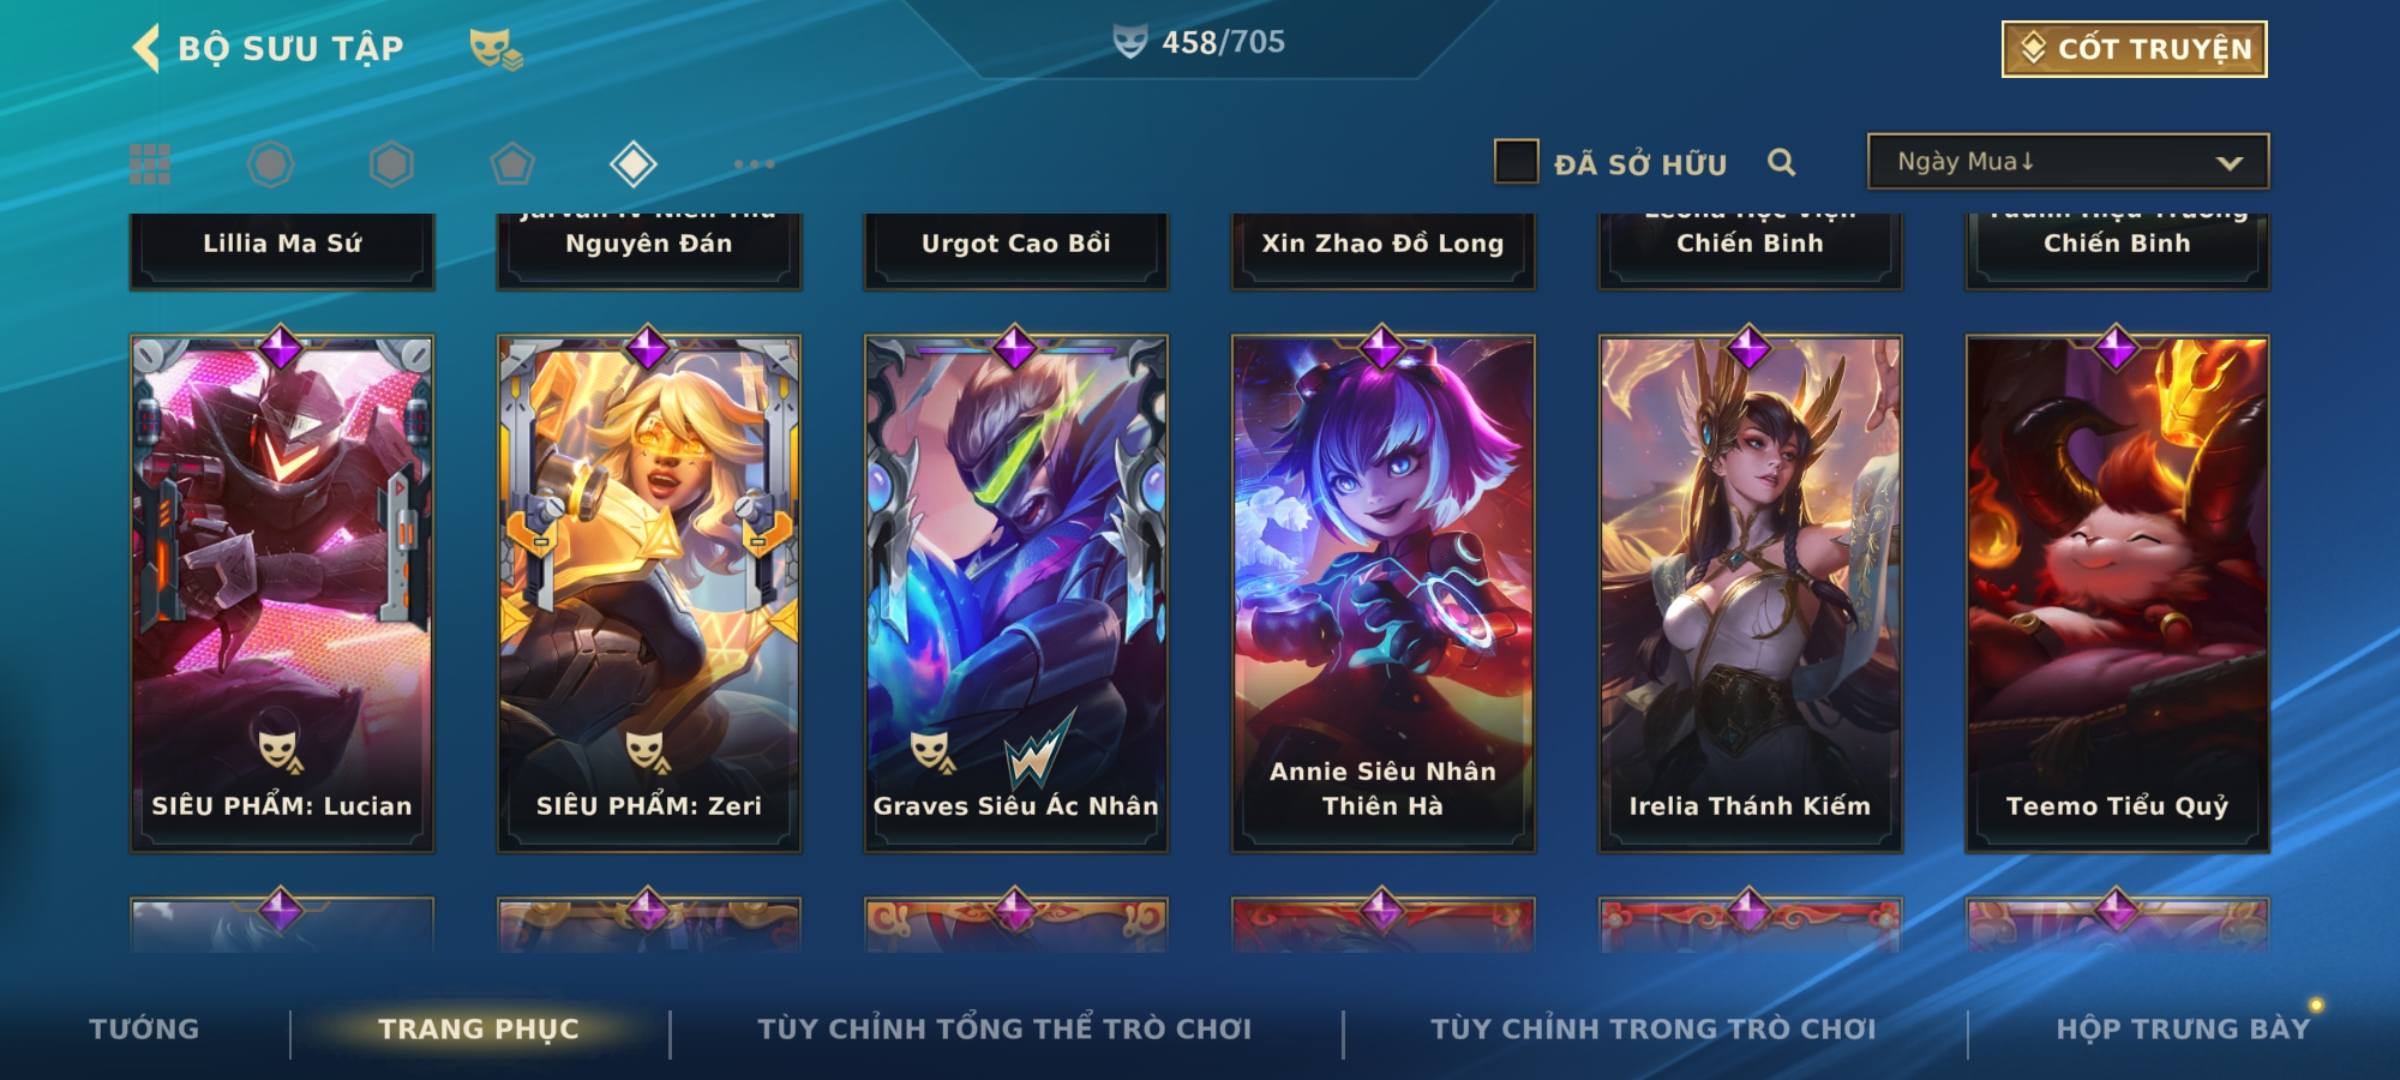2400x1080 pixels.
Task: Switch to the Tướng tab
Action: (144, 1028)
